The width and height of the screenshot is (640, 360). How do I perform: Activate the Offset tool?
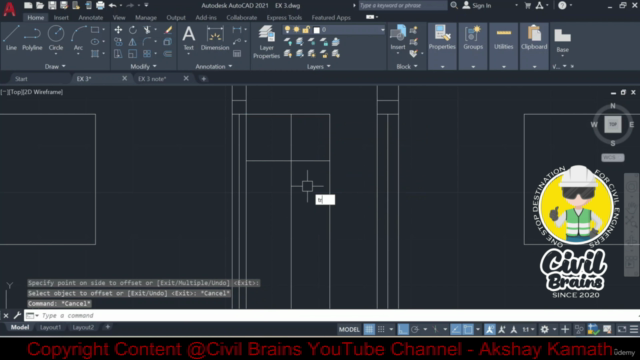pyautogui.click(x=168, y=53)
